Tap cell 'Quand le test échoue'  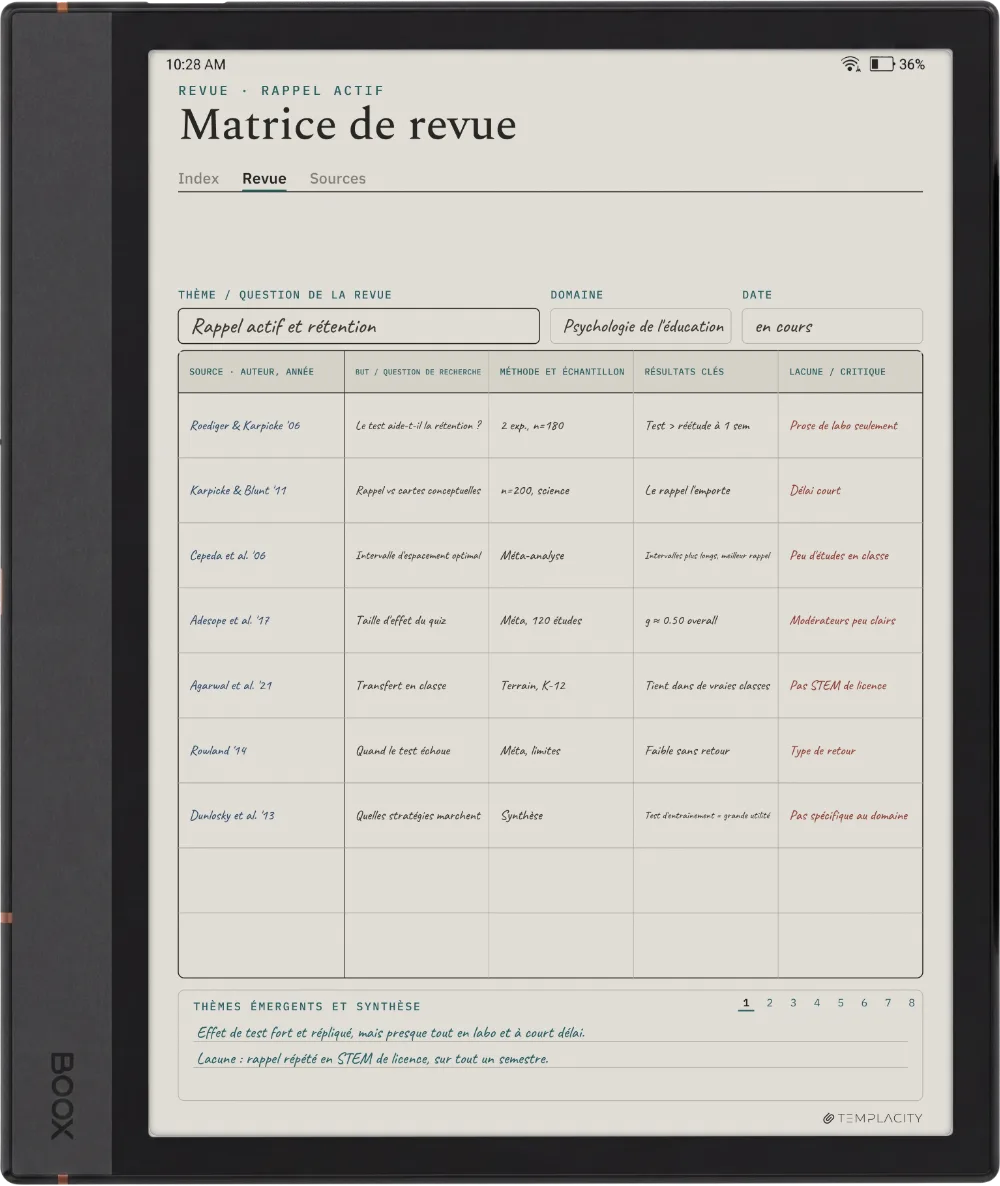pos(417,750)
